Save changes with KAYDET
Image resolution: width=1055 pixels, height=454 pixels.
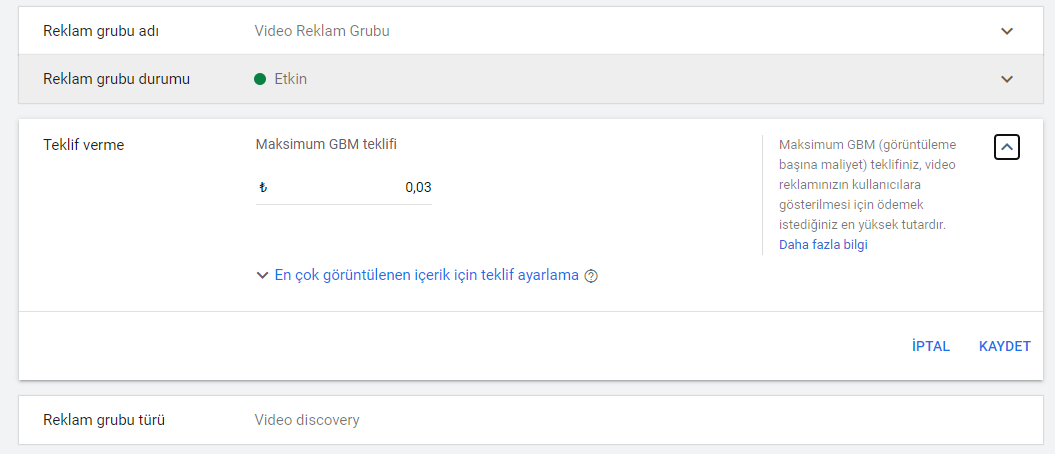coord(1005,346)
